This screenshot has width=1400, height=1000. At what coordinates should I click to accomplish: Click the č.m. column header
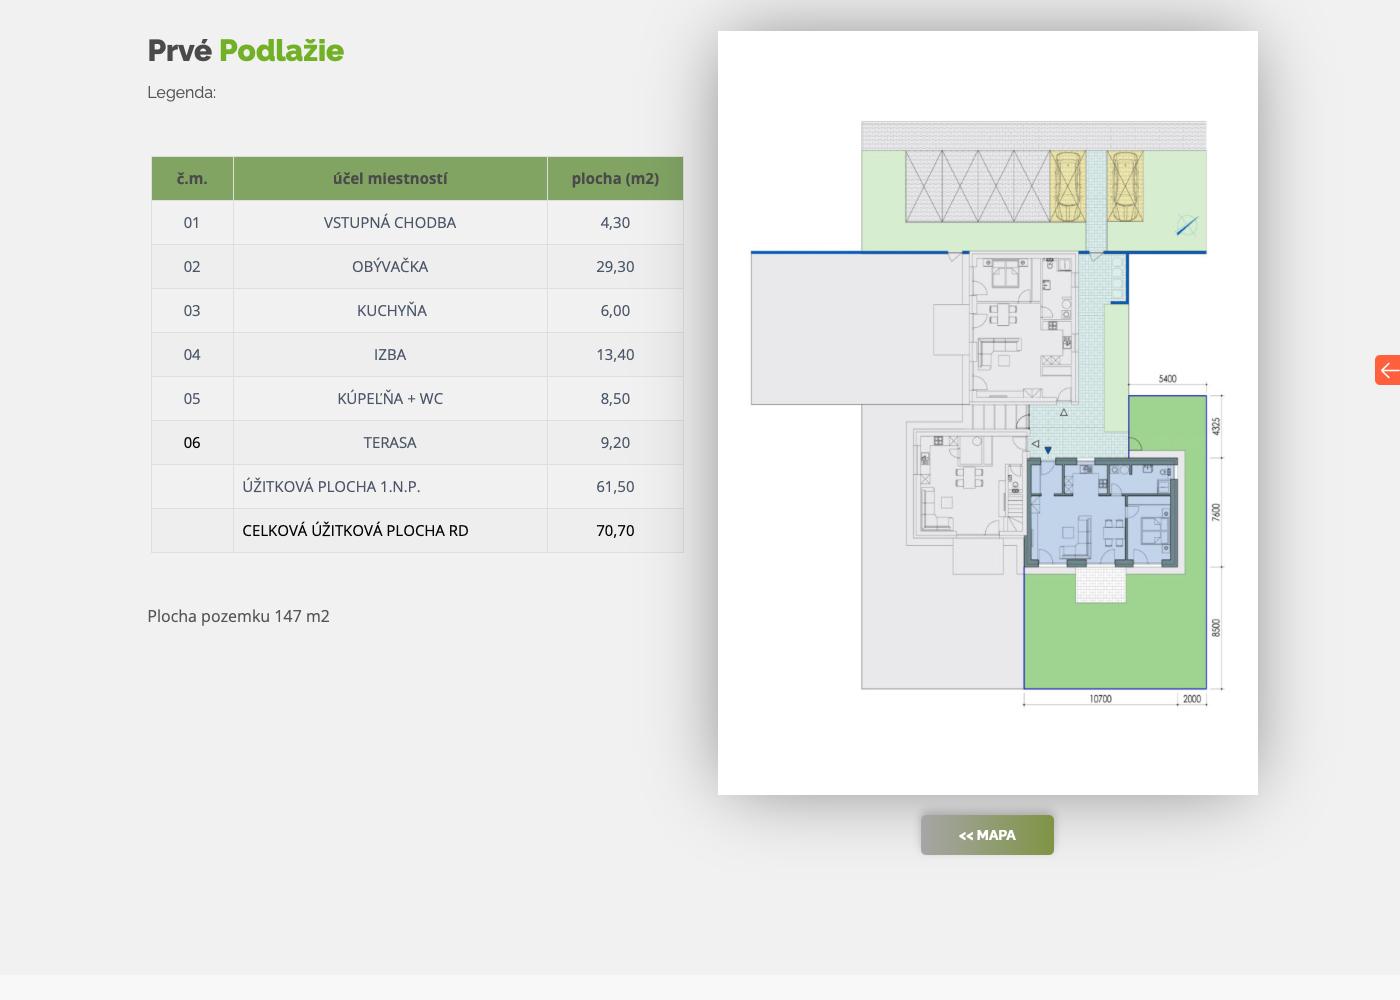click(192, 179)
